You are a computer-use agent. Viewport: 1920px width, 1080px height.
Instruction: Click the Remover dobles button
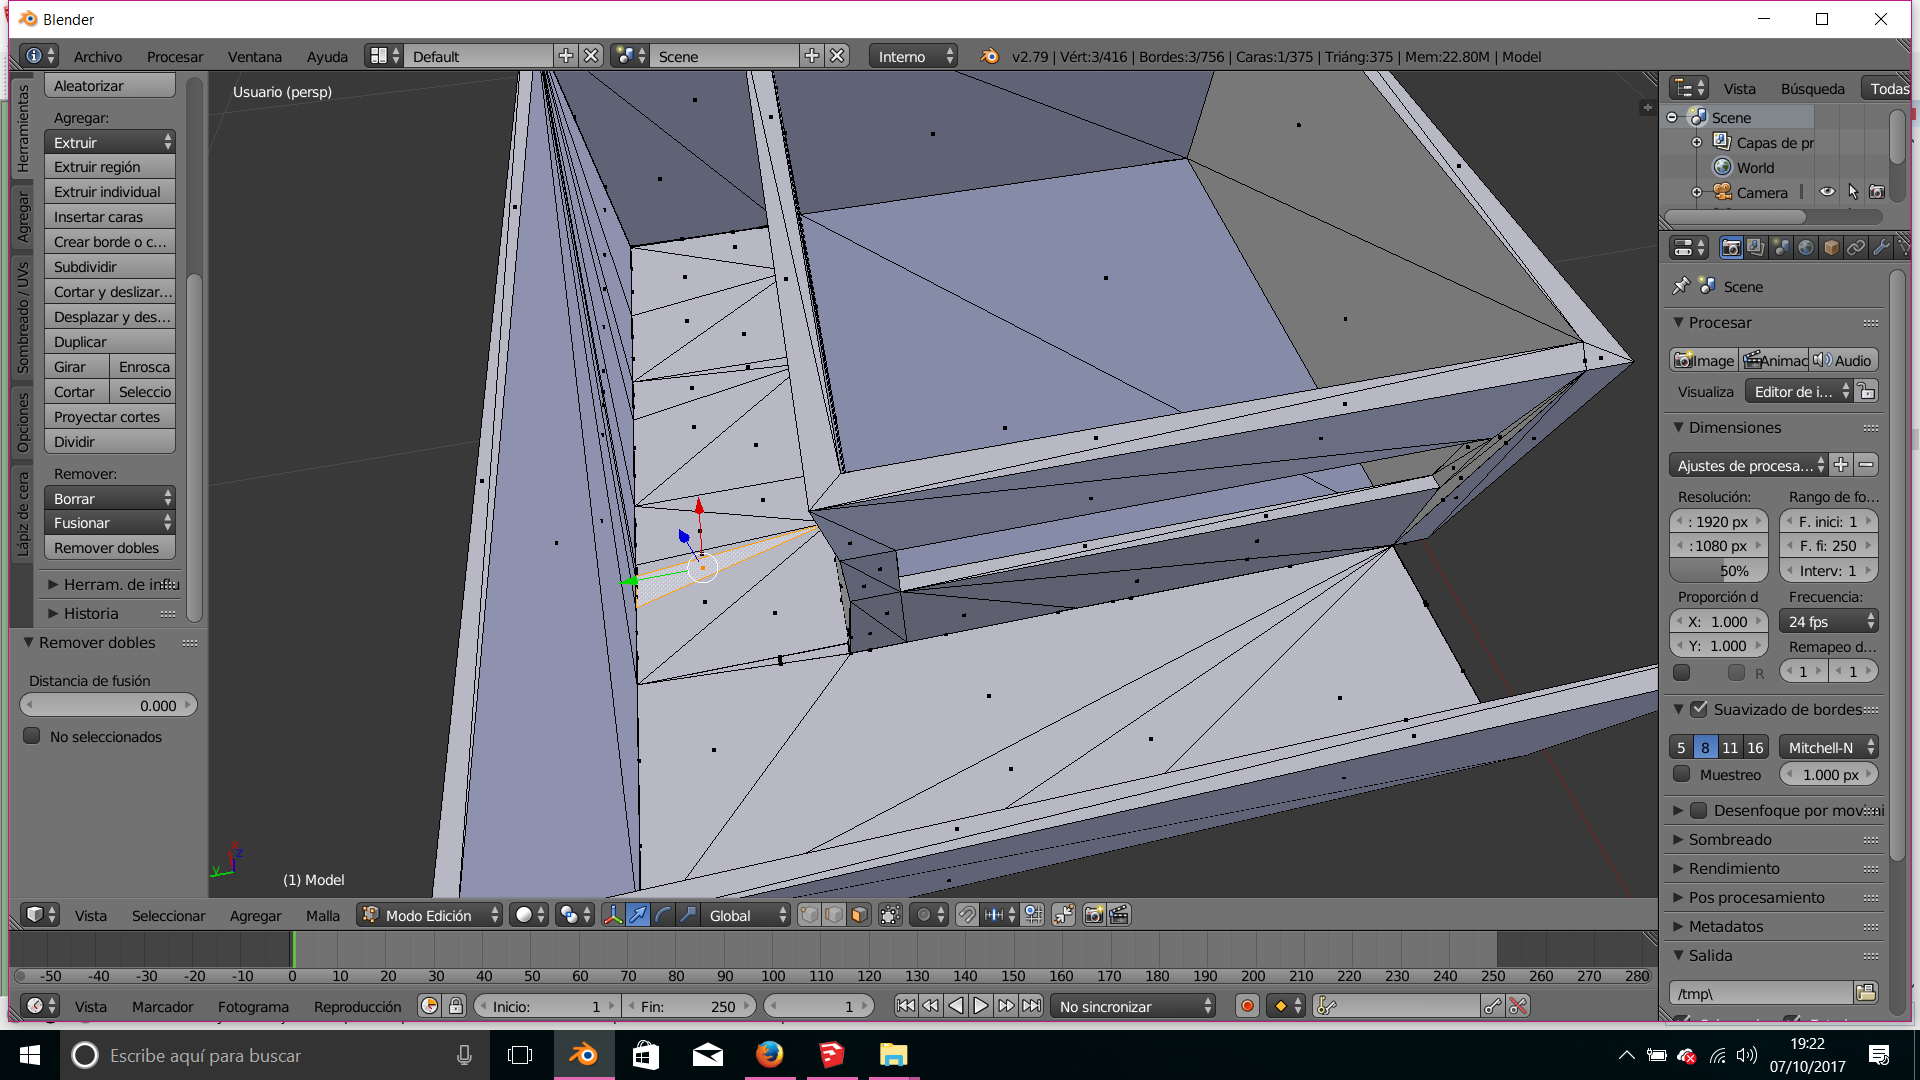[109, 548]
